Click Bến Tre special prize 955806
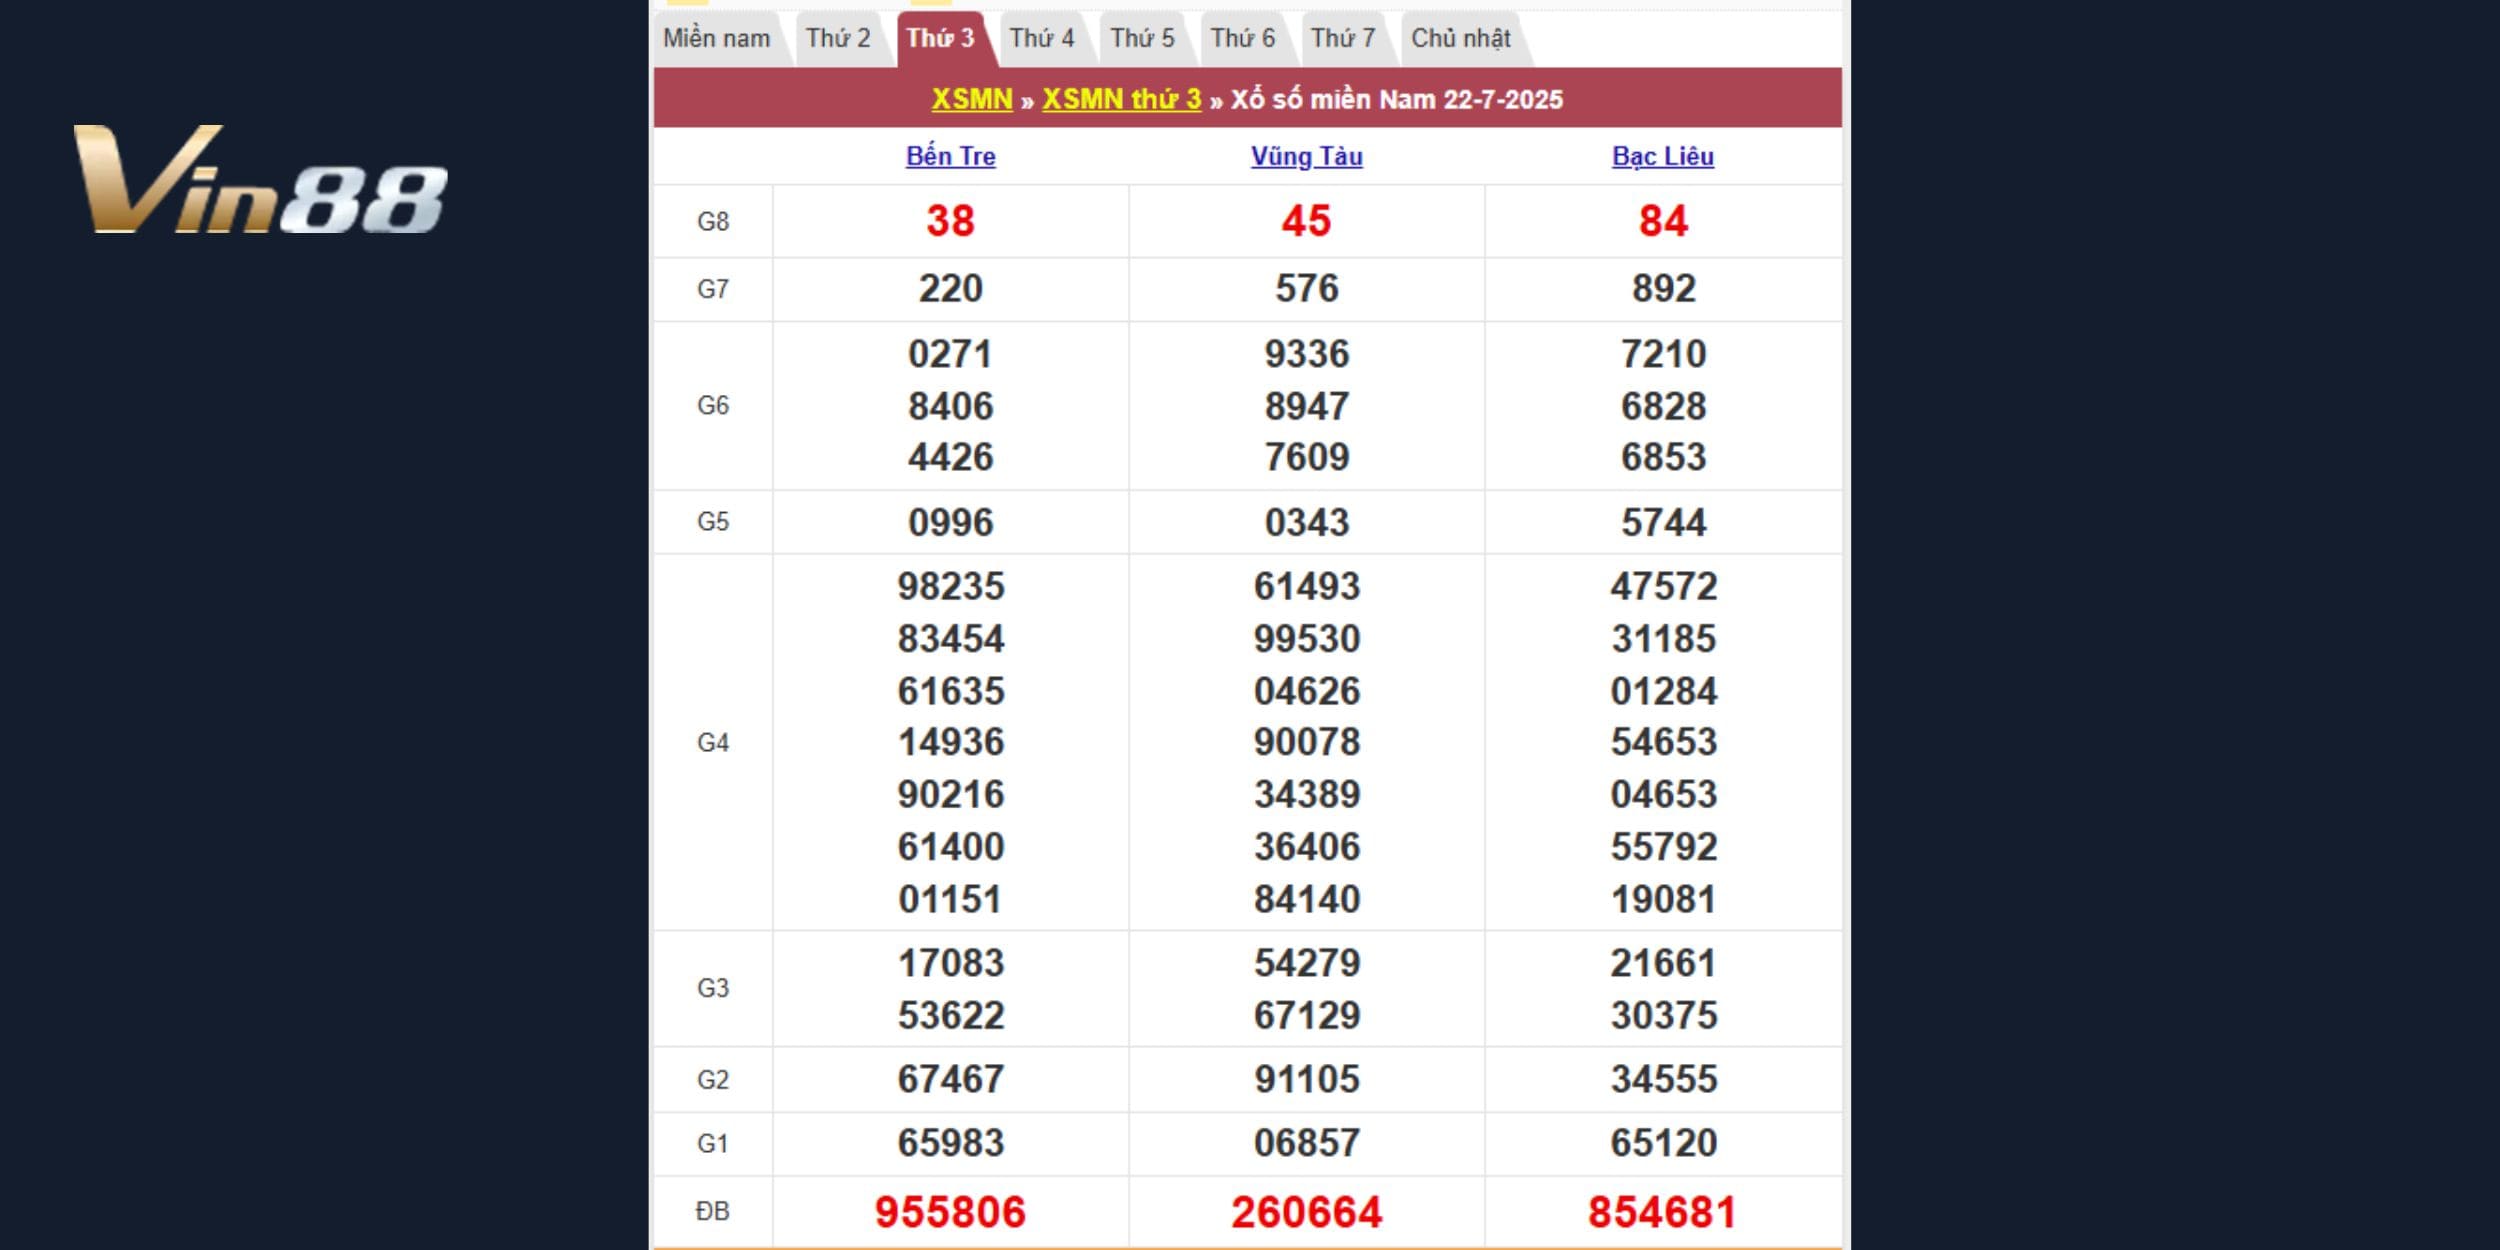Screen dimensions: 2500x1250 pyautogui.click(x=950, y=1212)
